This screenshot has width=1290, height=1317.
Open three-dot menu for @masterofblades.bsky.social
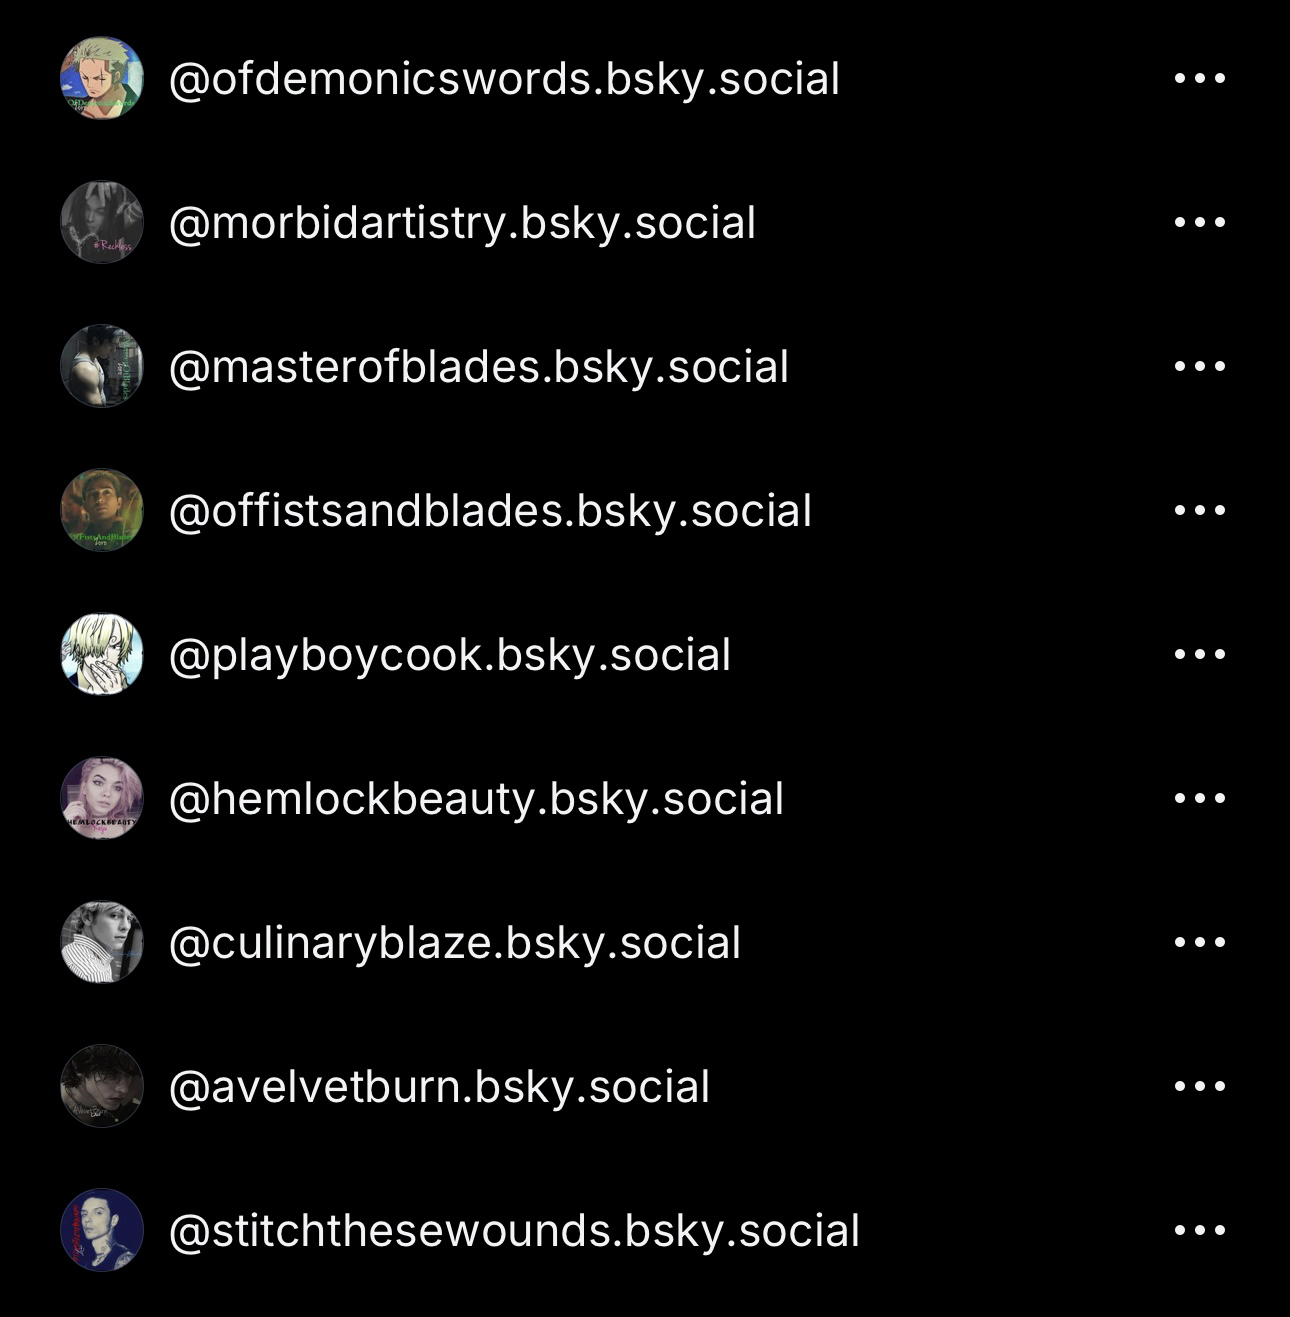tap(1199, 366)
